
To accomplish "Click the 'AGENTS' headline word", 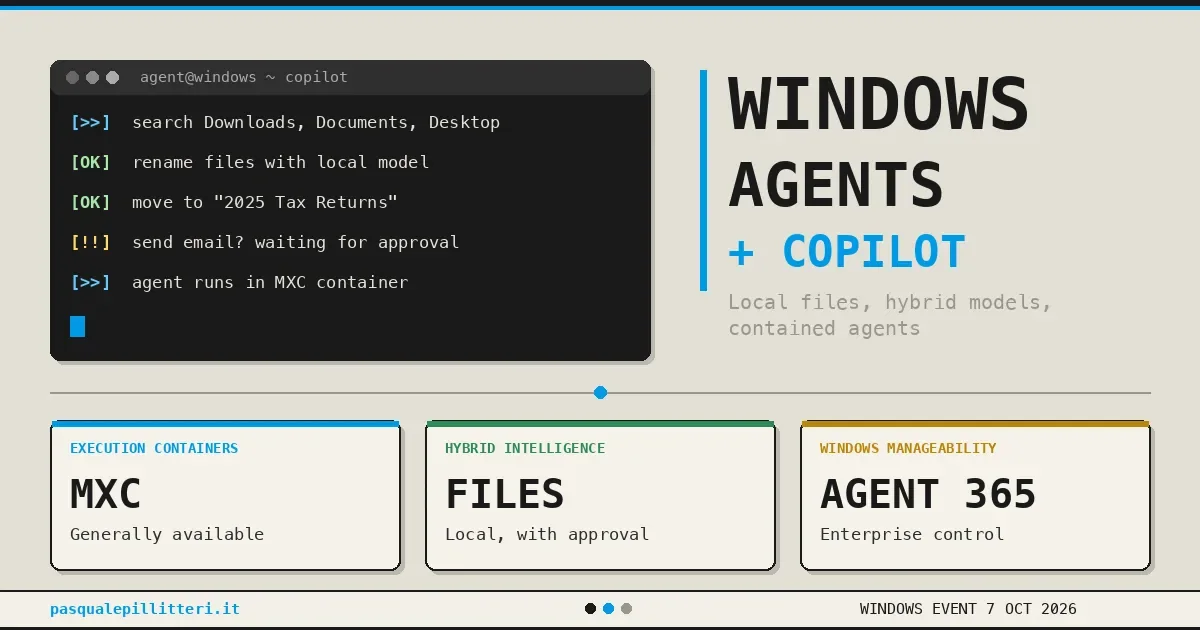I will (836, 185).
